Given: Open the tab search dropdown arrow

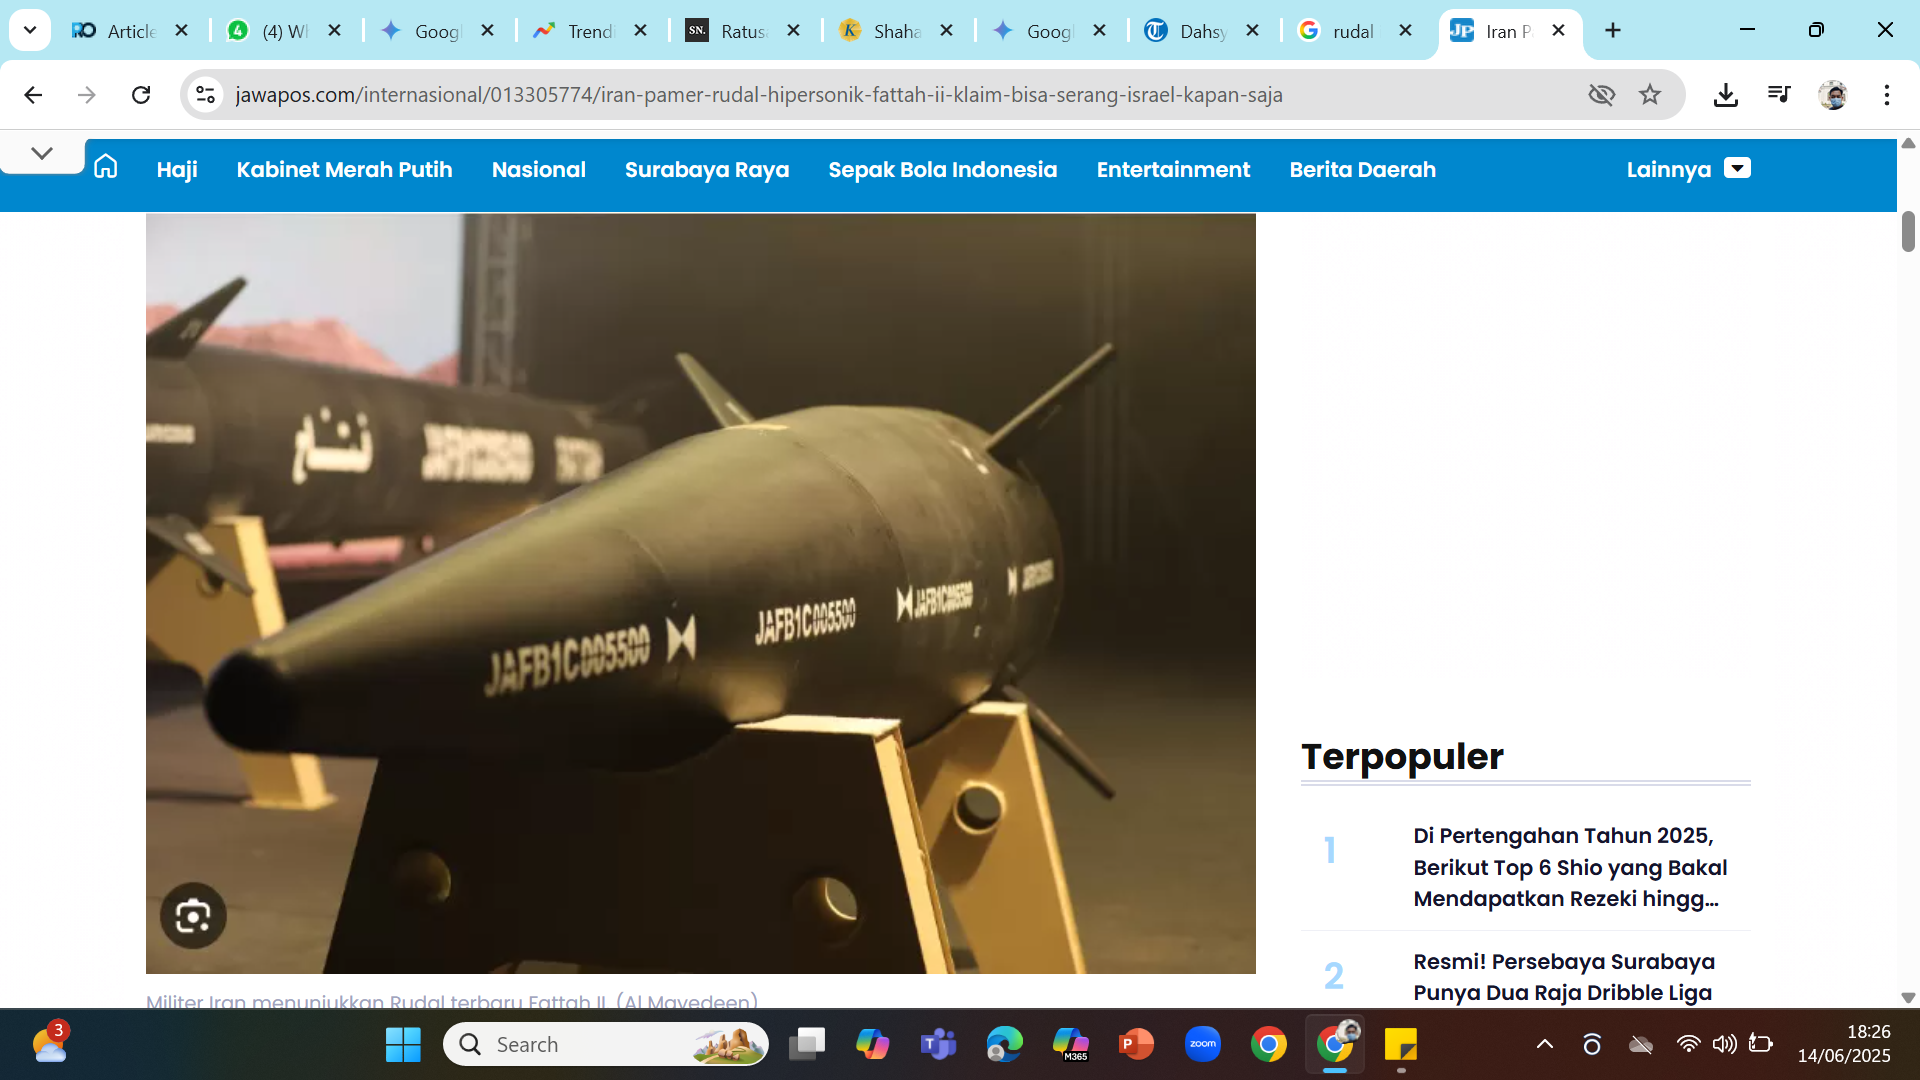Looking at the screenshot, I should (x=30, y=30).
